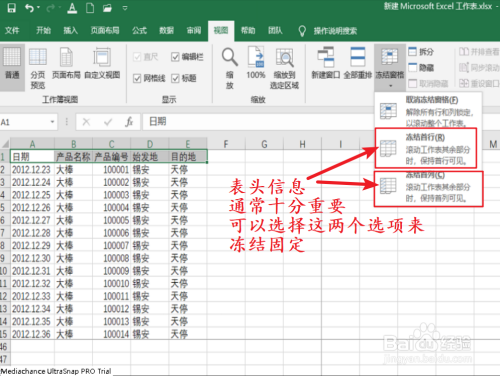
Task: Click the 同步滚动 button
Action: (x=479, y=68)
